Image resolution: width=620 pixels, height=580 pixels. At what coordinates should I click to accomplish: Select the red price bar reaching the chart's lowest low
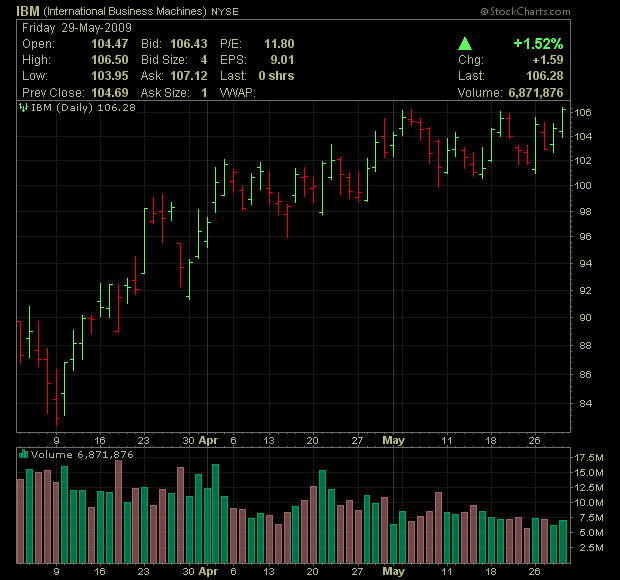(56, 397)
